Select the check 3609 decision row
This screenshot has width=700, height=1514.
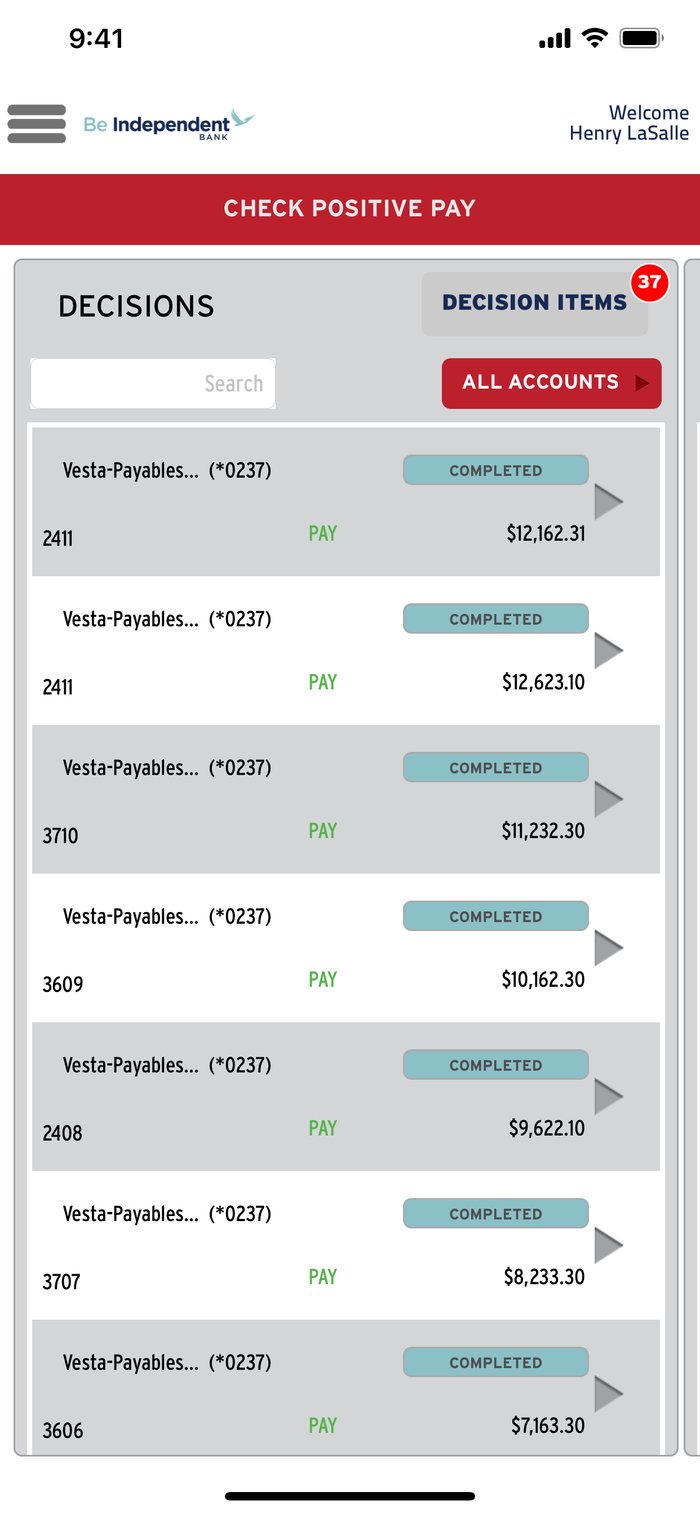tap(346, 948)
